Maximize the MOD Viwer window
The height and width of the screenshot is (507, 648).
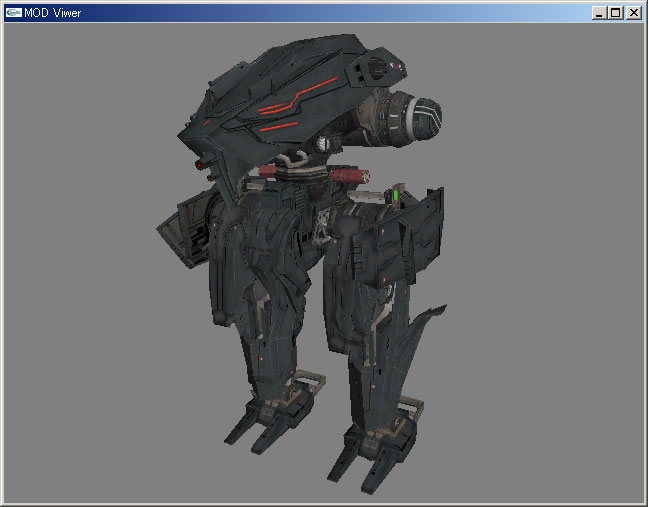[615, 13]
